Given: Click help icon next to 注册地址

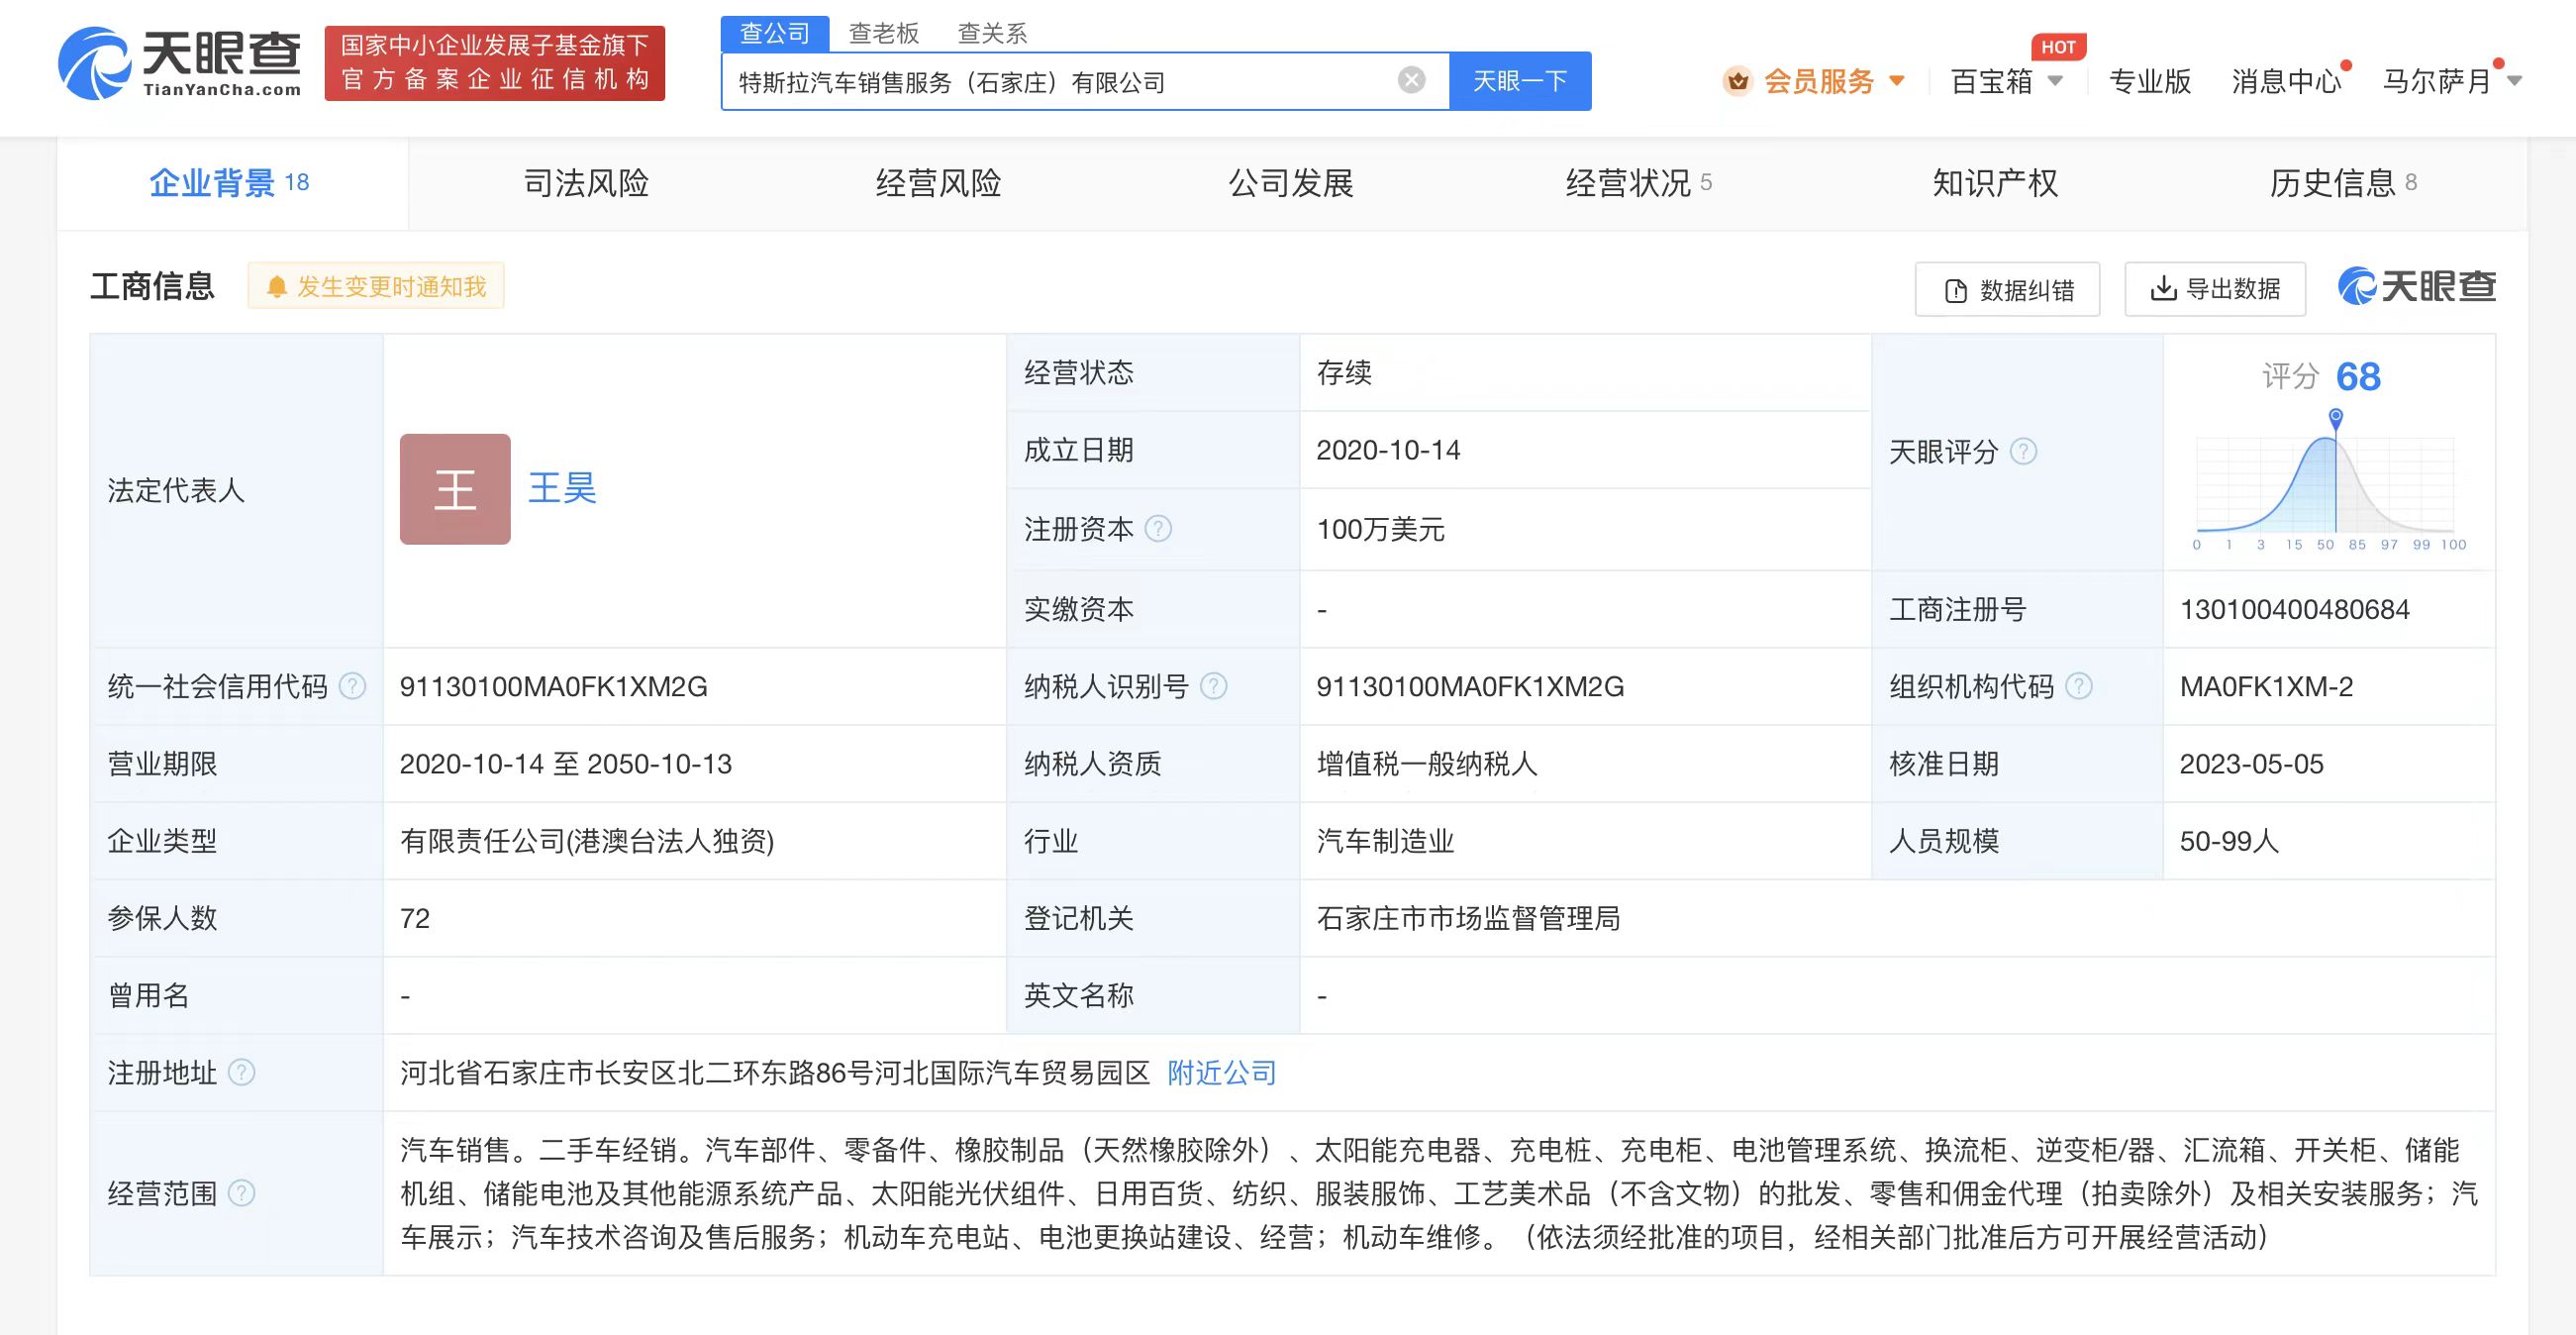Looking at the screenshot, I should (x=242, y=1072).
